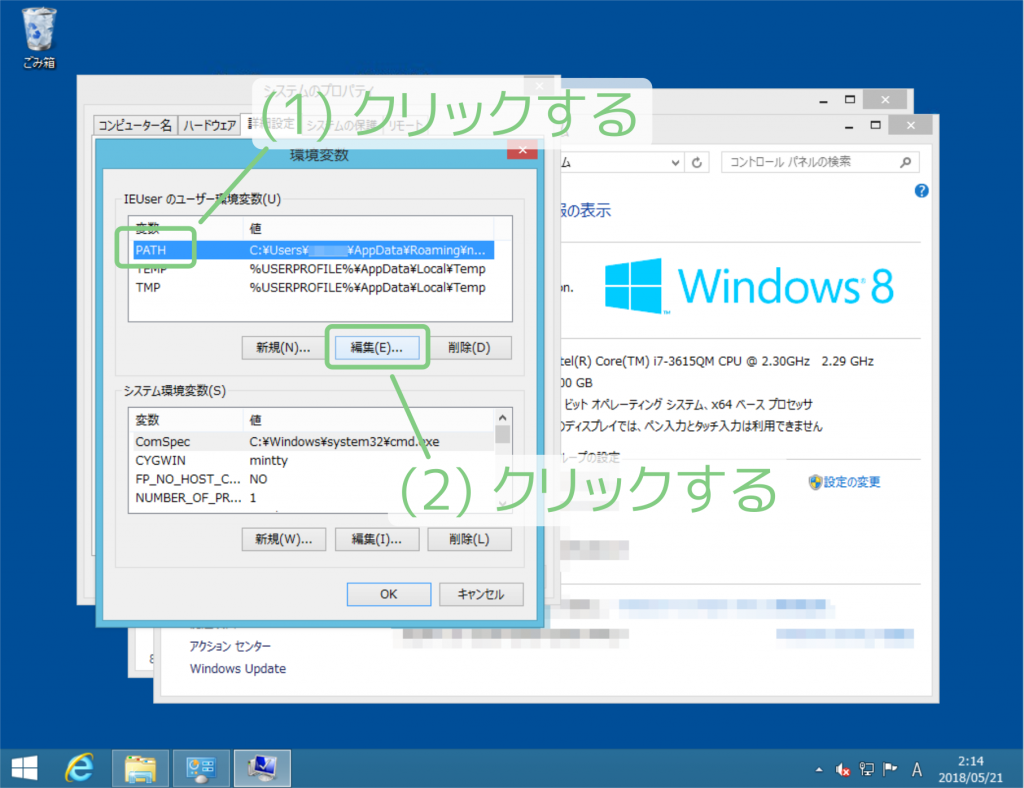The width and height of the screenshot is (1024, 788).
Task: Show hidden tray icons arrow
Action: [x=819, y=770]
